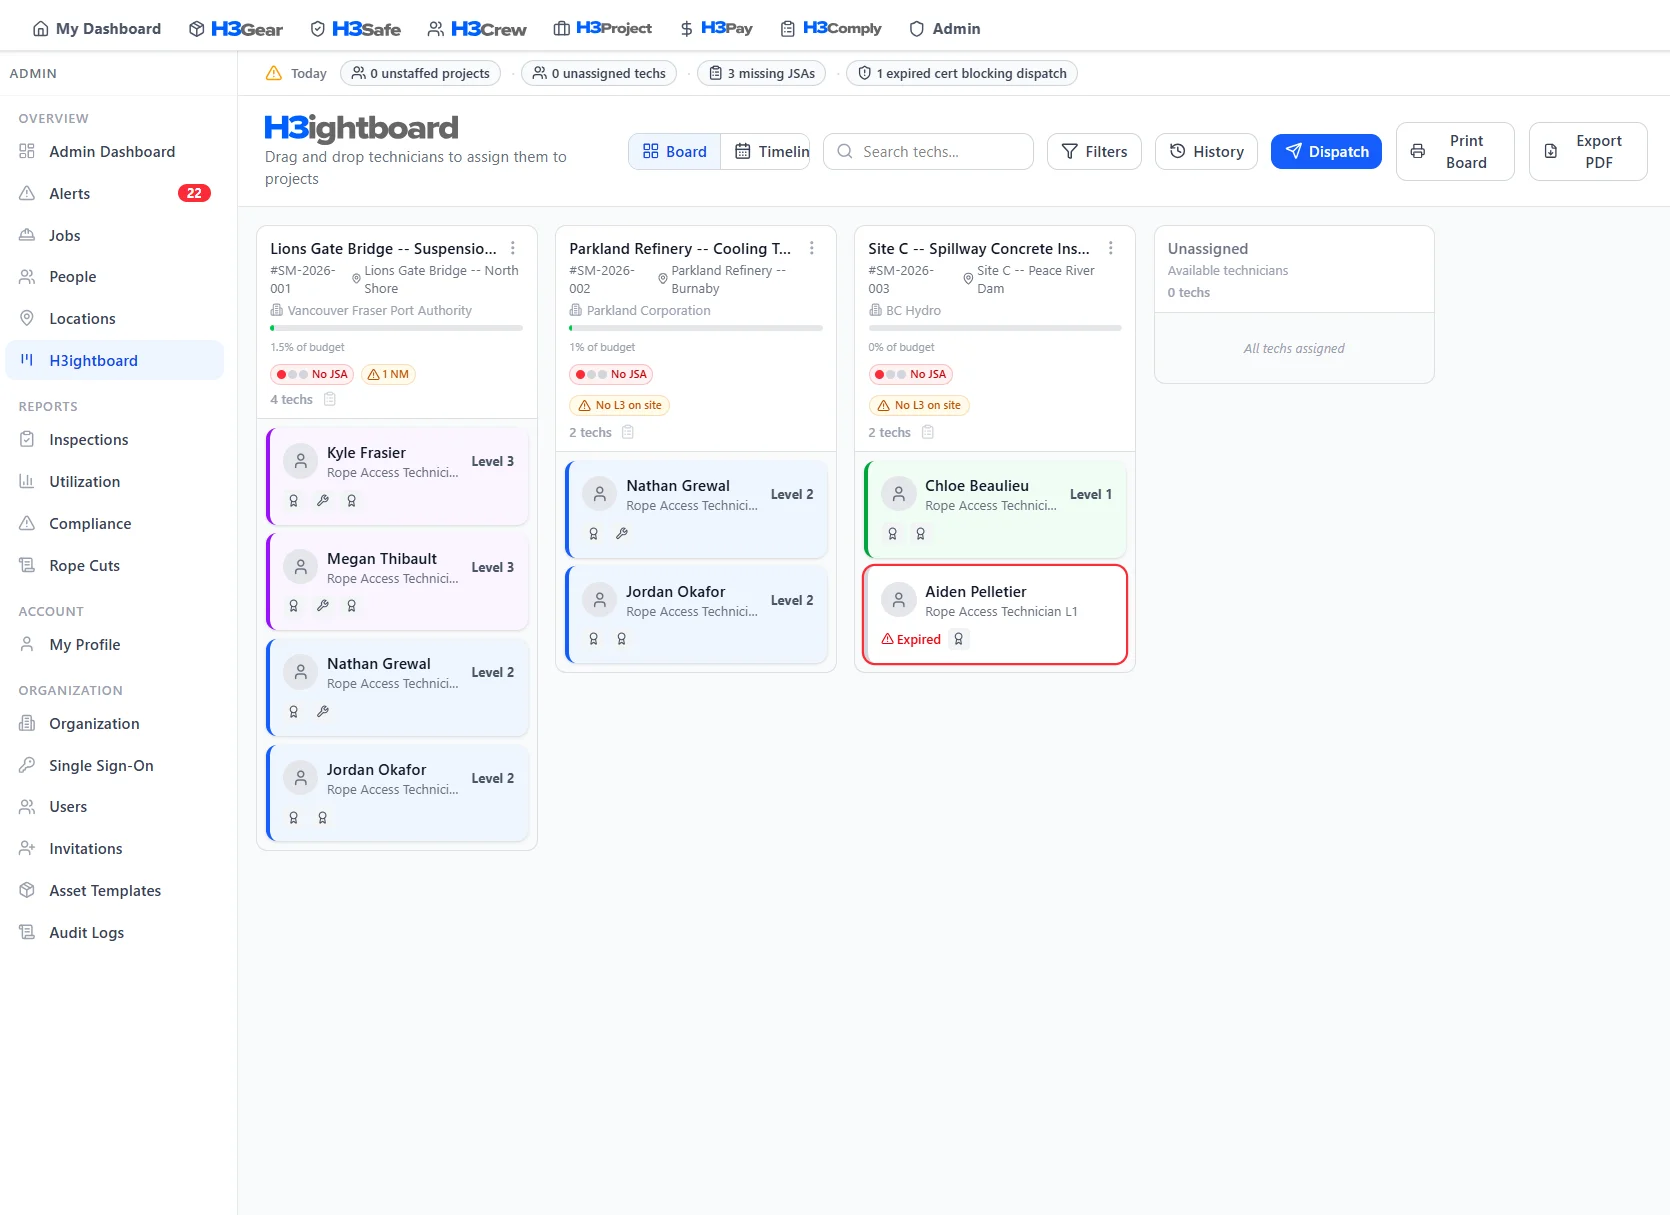Click the Search techs input field

(928, 152)
